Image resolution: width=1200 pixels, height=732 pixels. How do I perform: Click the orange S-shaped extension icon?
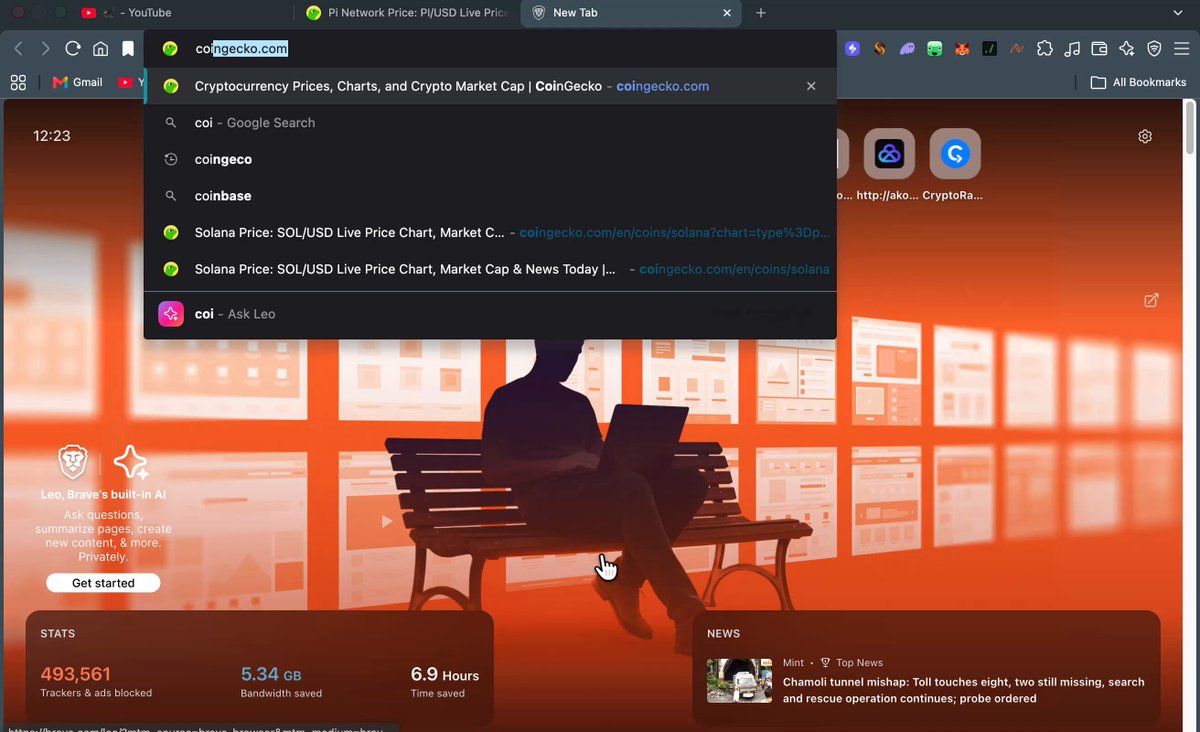pyautogui.click(x=880, y=48)
